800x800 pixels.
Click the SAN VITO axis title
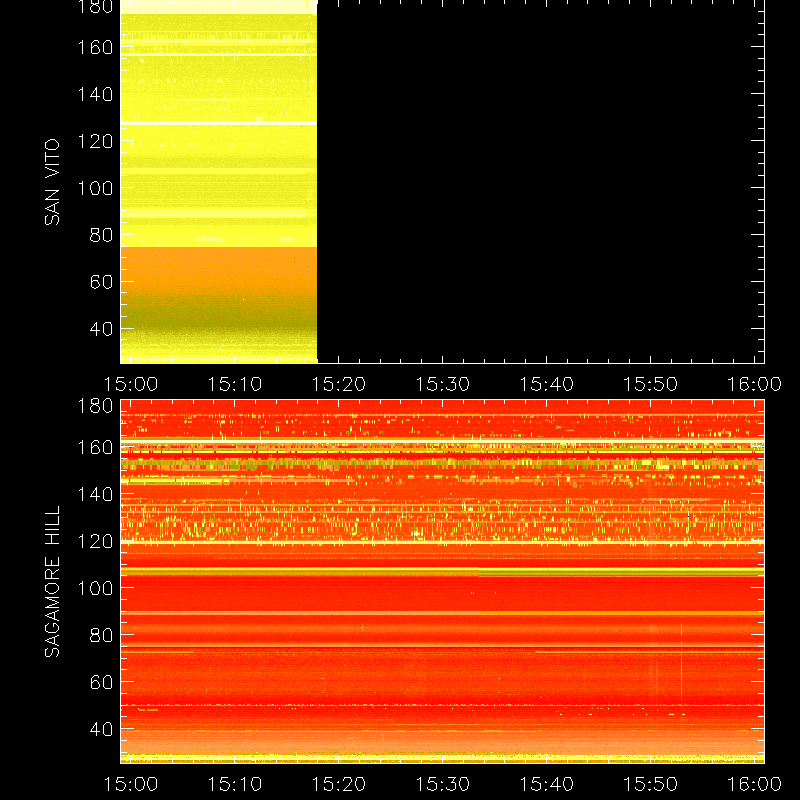coord(52,182)
